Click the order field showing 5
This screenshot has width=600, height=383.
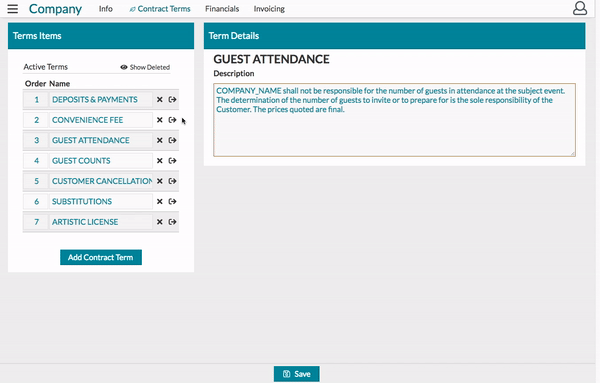pyautogui.click(x=36, y=181)
